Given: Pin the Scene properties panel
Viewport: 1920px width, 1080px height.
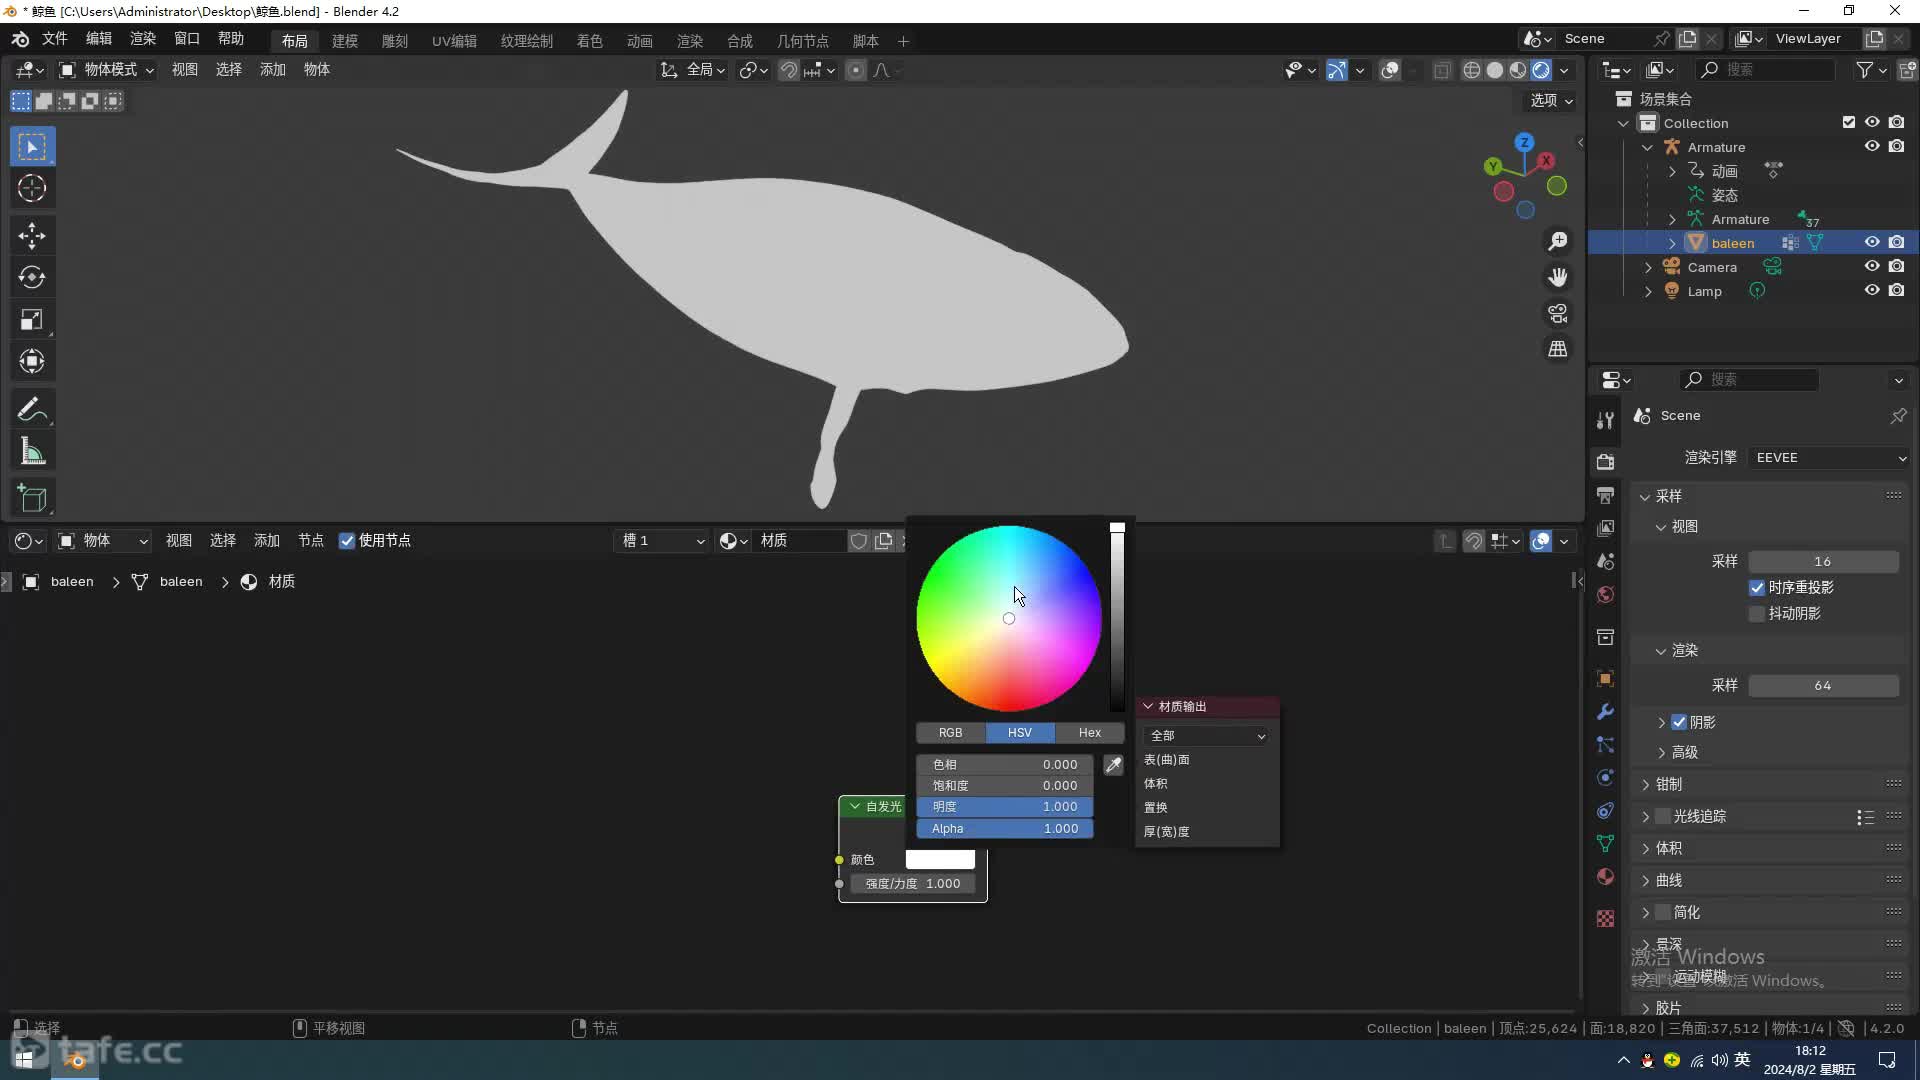Looking at the screenshot, I should pyautogui.click(x=1898, y=416).
